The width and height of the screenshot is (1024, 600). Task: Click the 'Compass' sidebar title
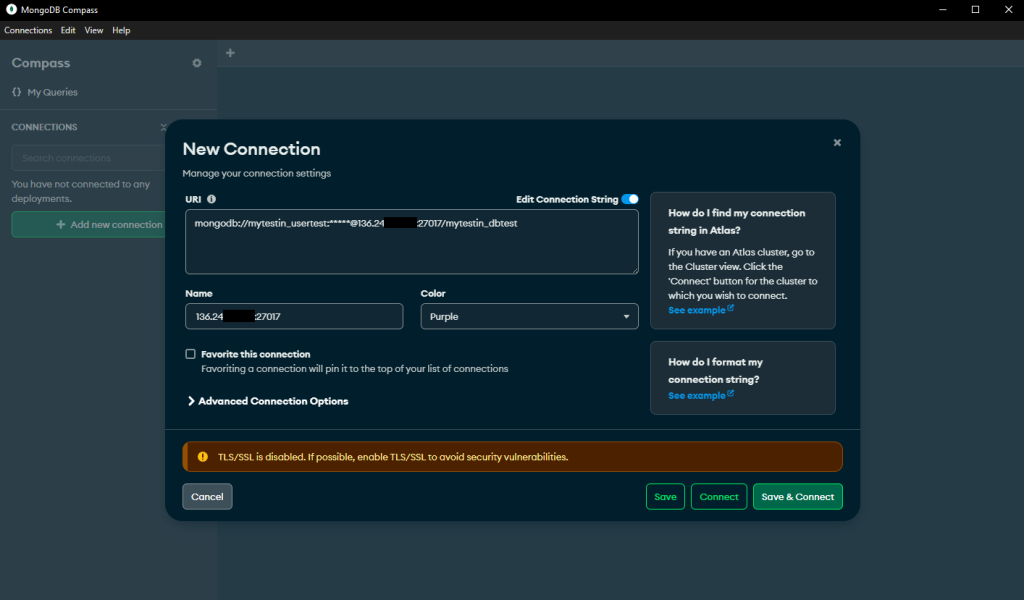pos(40,63)
